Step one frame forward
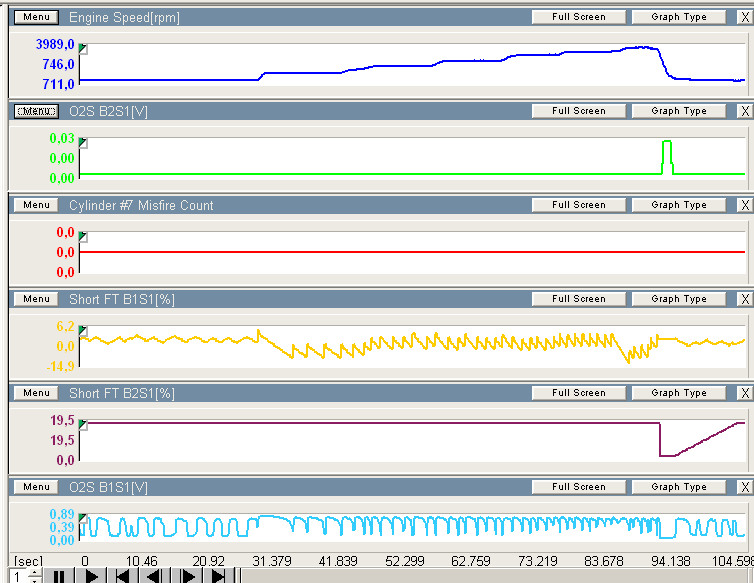The image size is (754, 583). [186, 576]
